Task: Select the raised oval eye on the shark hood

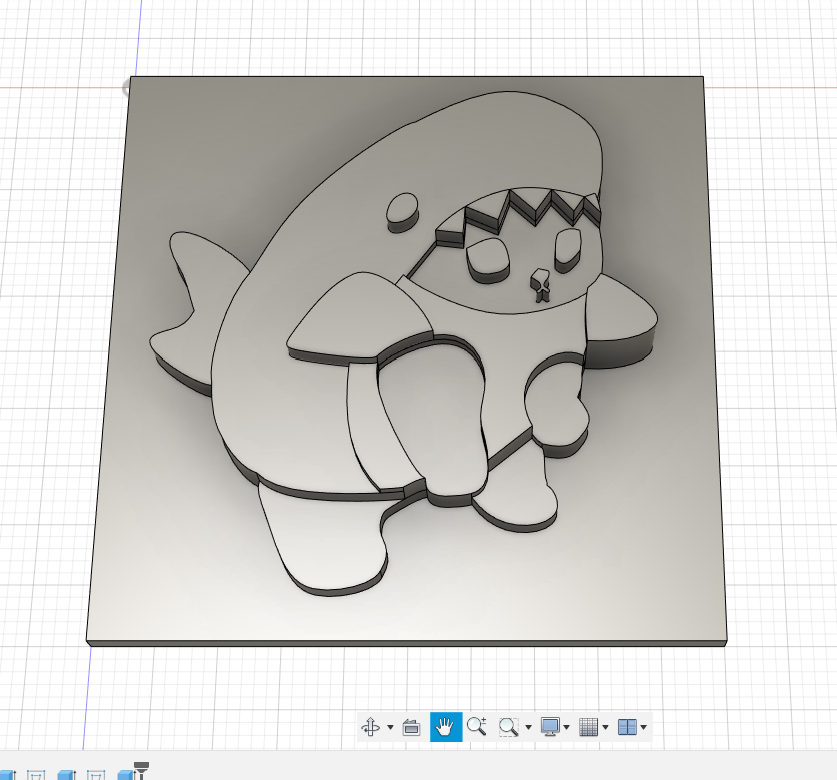Action: (x=402, y=207)
